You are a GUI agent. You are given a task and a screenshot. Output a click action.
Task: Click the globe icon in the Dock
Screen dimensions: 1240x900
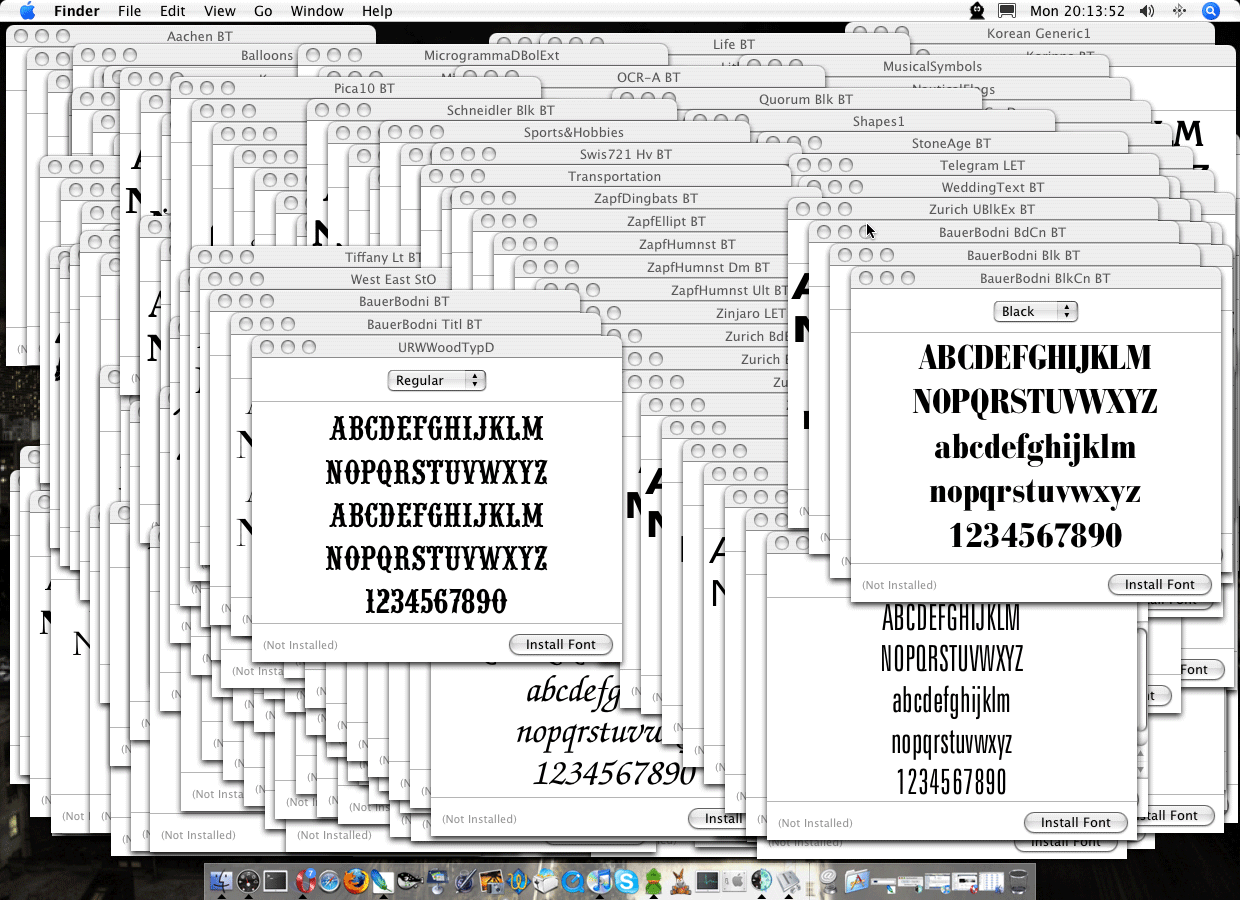point(762,882)
